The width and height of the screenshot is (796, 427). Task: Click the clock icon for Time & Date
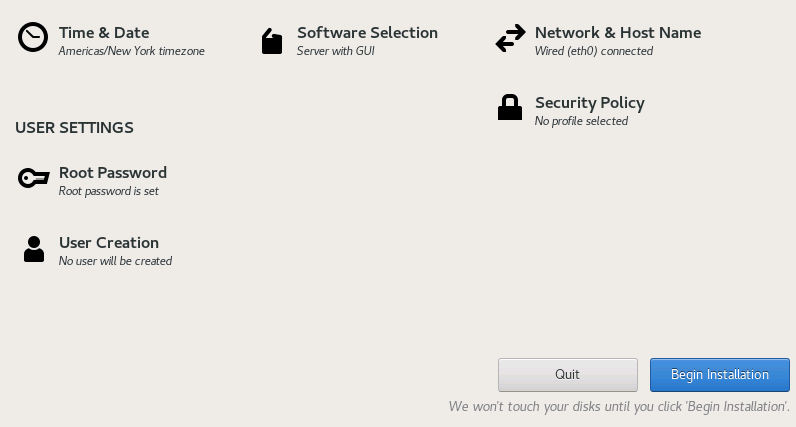tap(33, 38)
